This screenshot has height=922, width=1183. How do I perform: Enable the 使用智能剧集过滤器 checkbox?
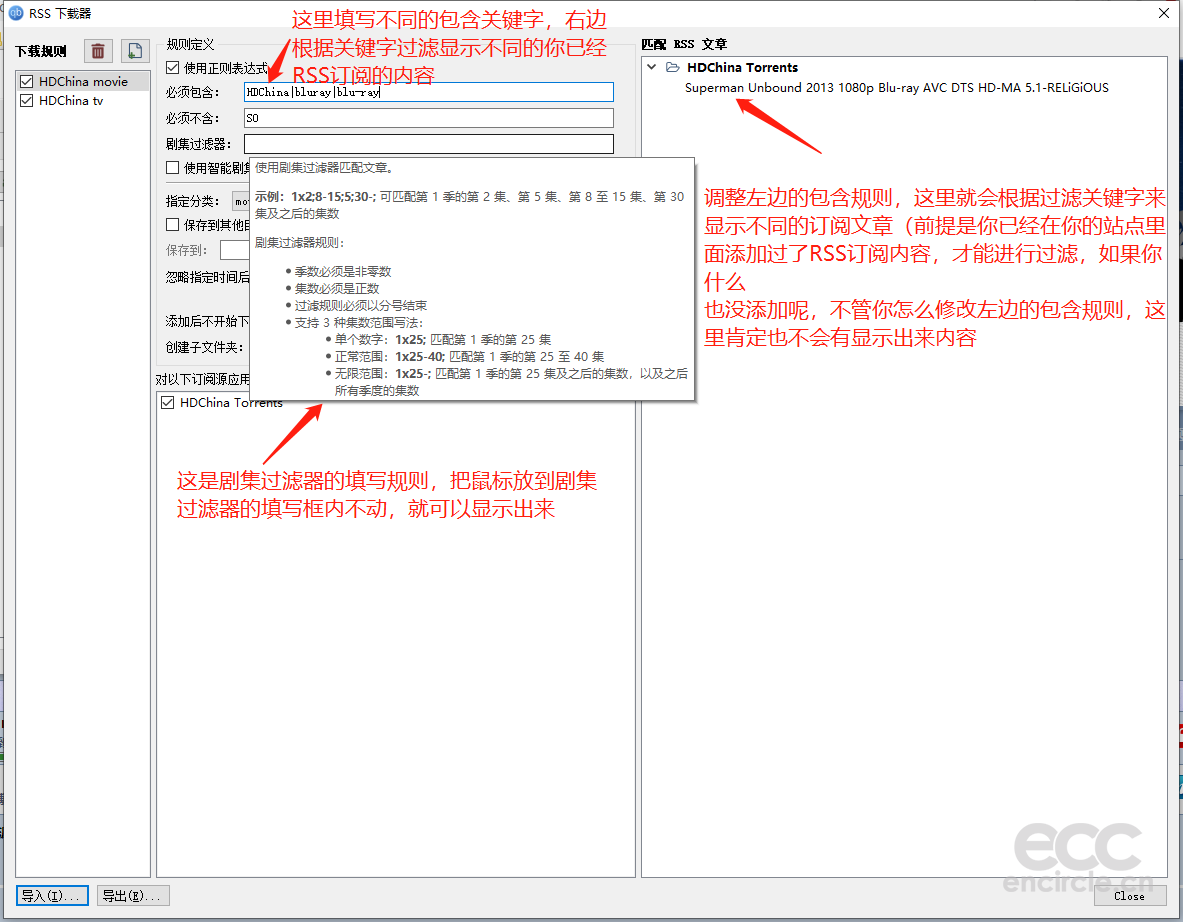[x=173, y=168]
